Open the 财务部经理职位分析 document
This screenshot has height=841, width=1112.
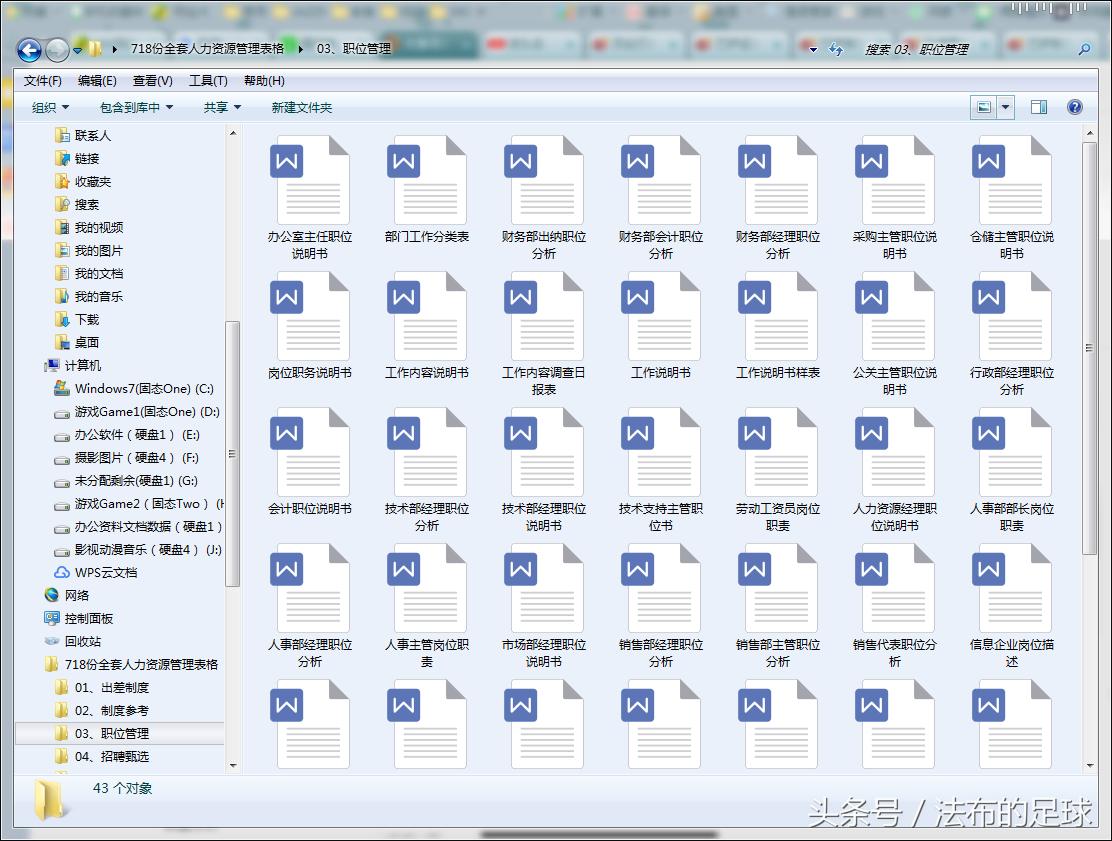pos(777,182)
